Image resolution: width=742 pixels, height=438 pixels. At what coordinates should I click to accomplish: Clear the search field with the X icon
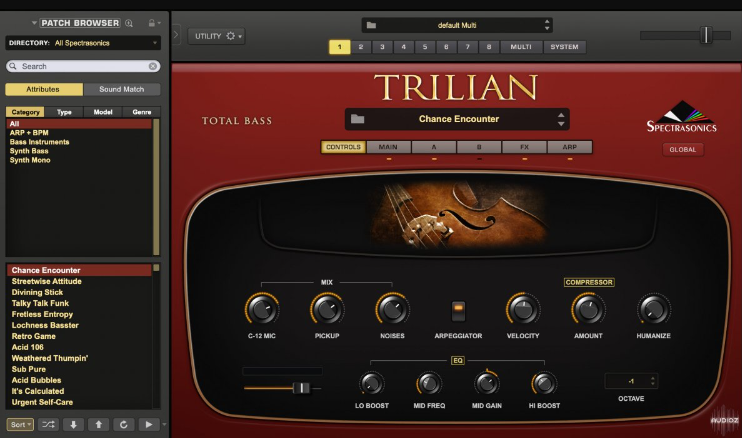click(x=153, y=66)
